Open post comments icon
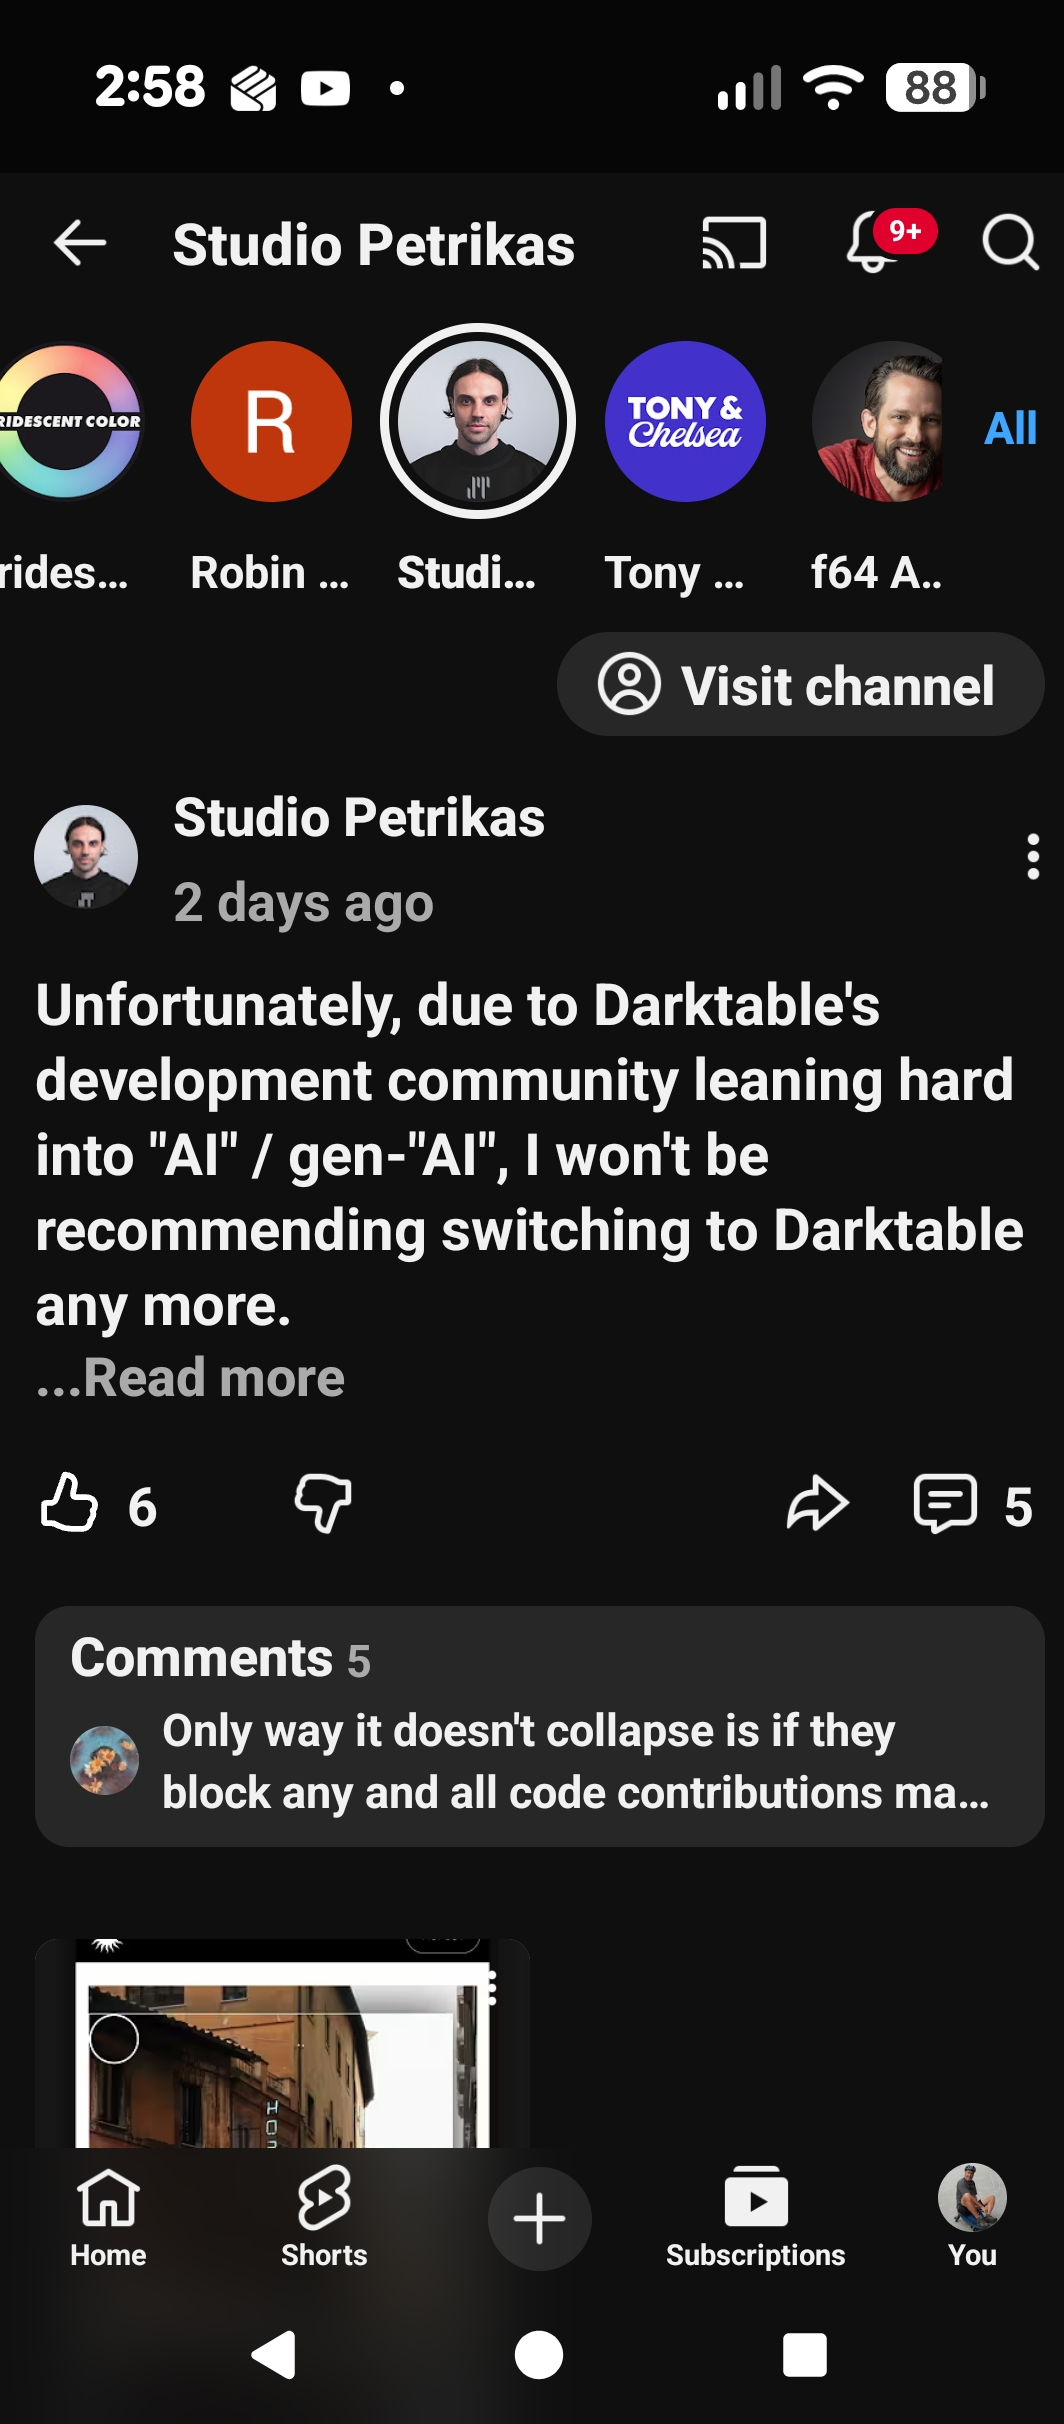The image size is (1064, 2424). 945,1503
